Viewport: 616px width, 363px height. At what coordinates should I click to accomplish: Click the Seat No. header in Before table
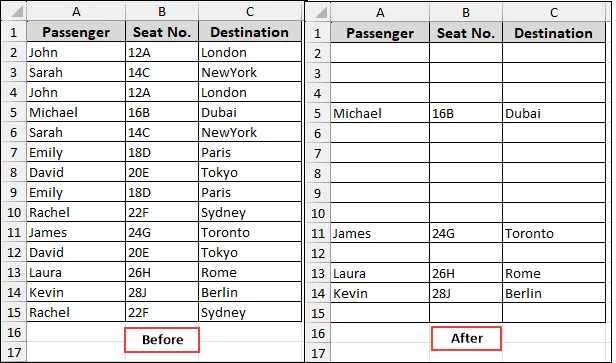click(x=162, y=32)
